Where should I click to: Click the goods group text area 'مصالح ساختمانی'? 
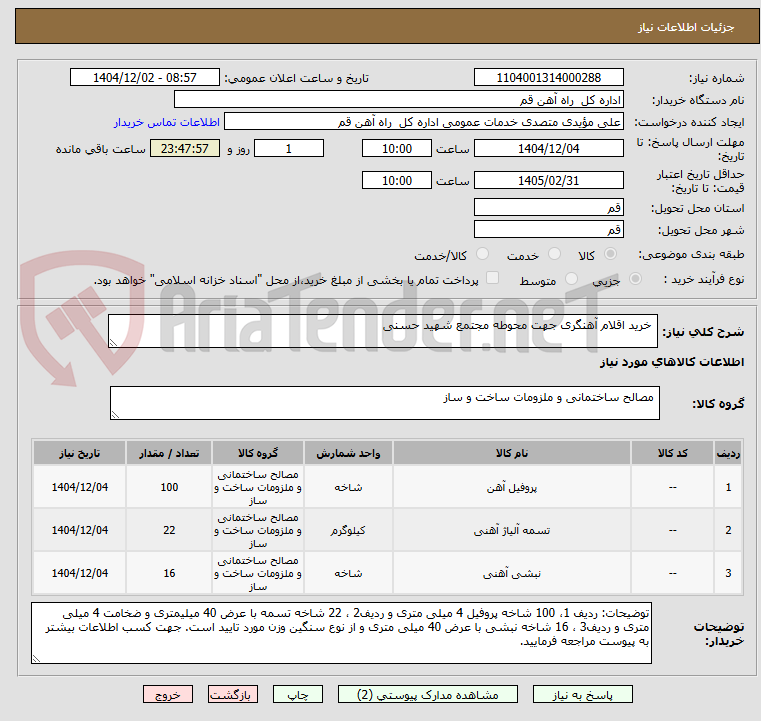384,403
